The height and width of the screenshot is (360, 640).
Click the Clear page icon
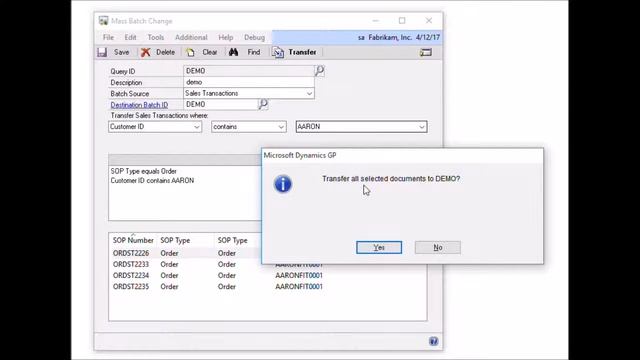[190, 52]
